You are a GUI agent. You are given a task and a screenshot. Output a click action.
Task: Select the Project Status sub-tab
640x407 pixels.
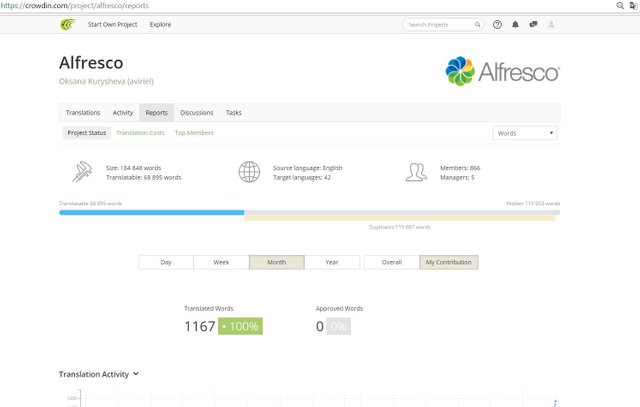[87, 133]
